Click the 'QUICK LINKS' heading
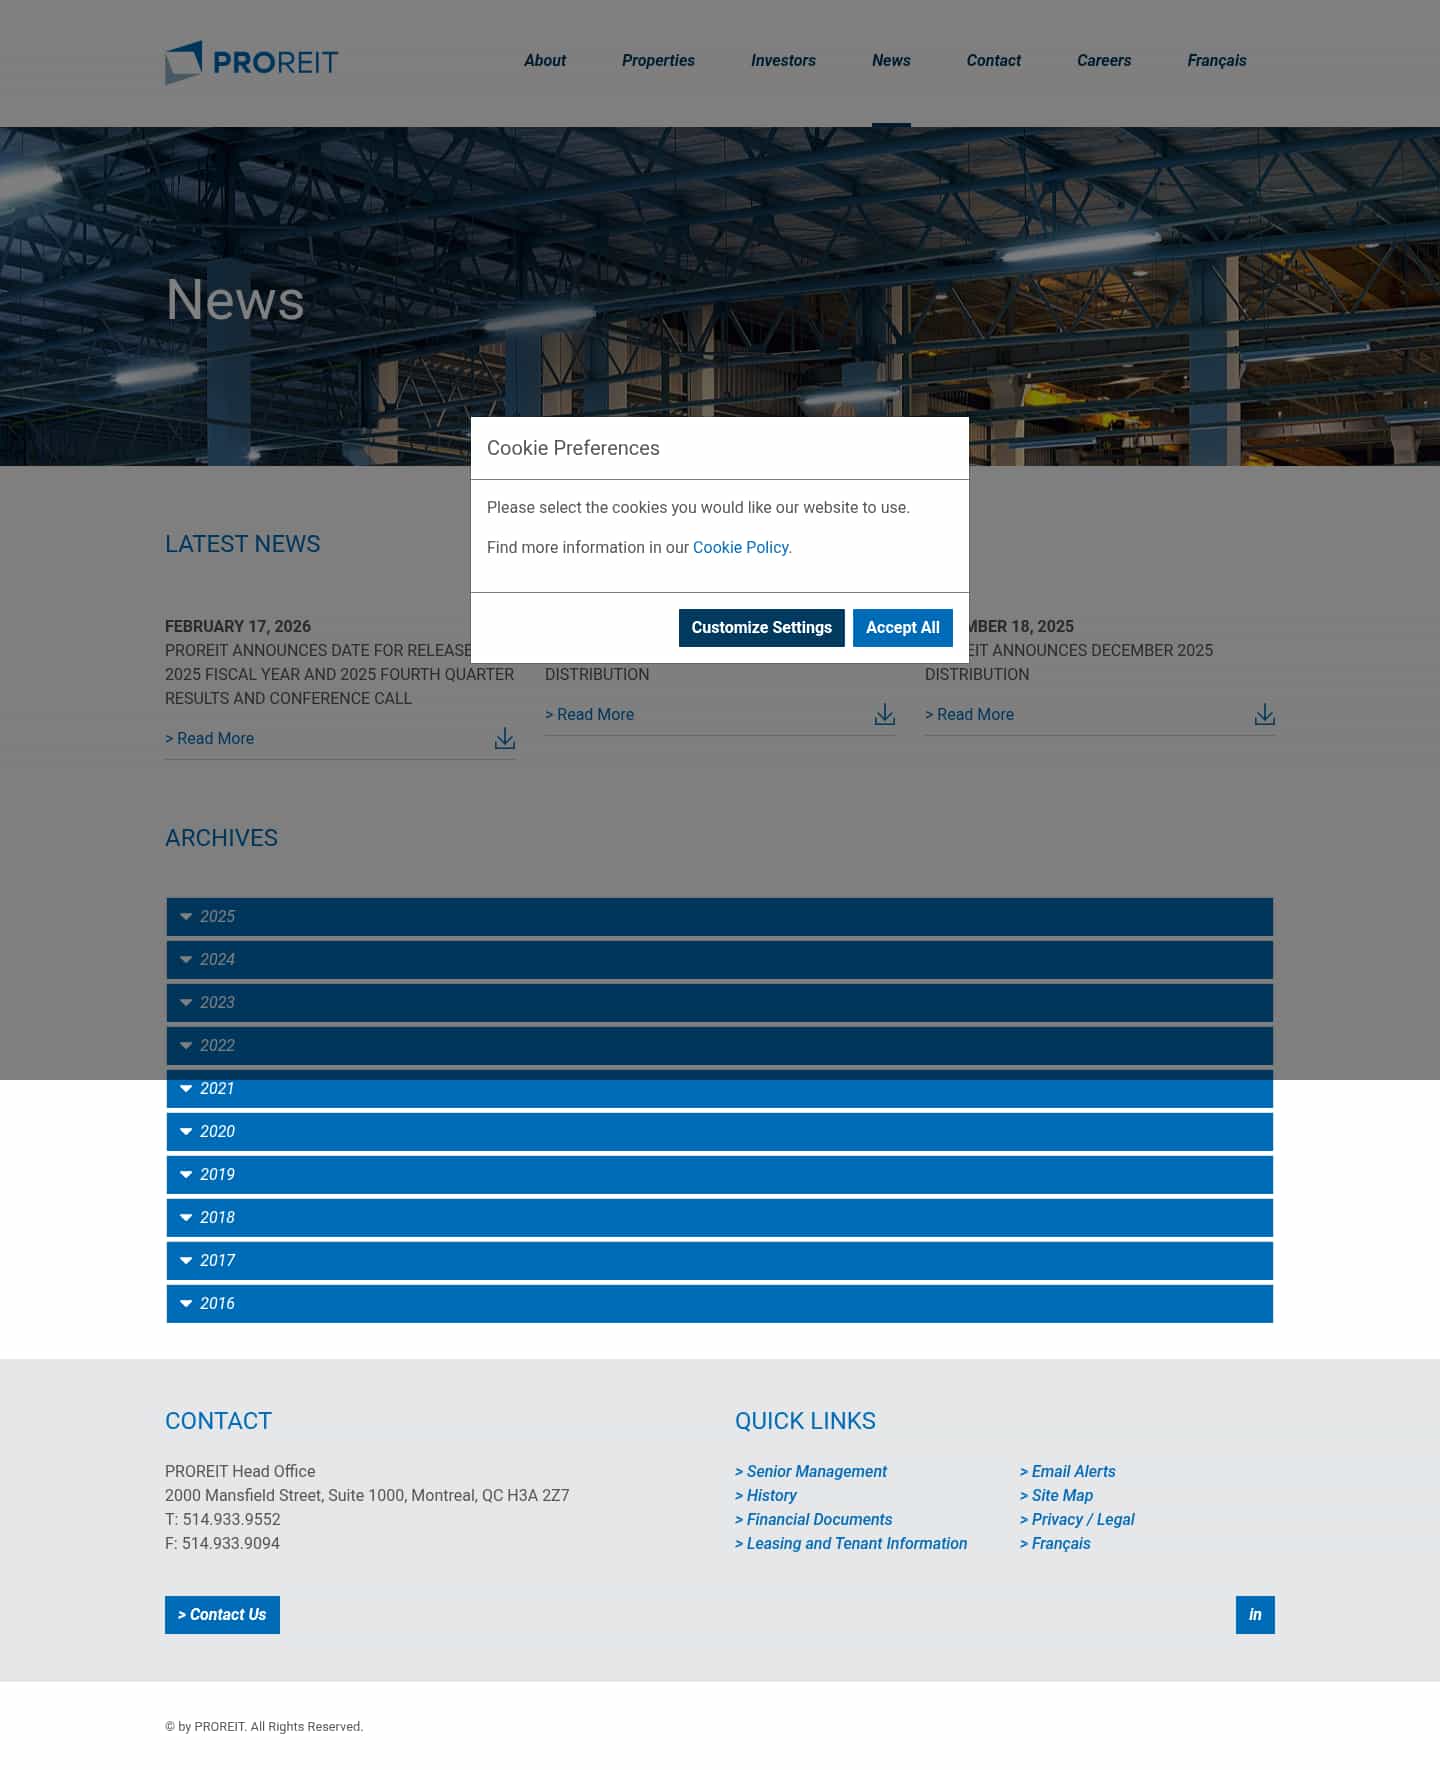Viewport: 1440px width, 1770px height. 805,1421
